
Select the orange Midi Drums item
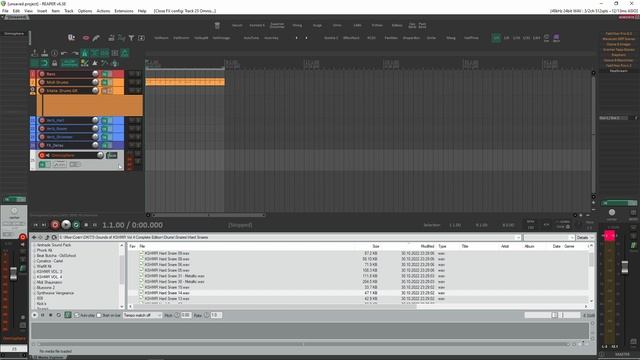click(185, 82)
